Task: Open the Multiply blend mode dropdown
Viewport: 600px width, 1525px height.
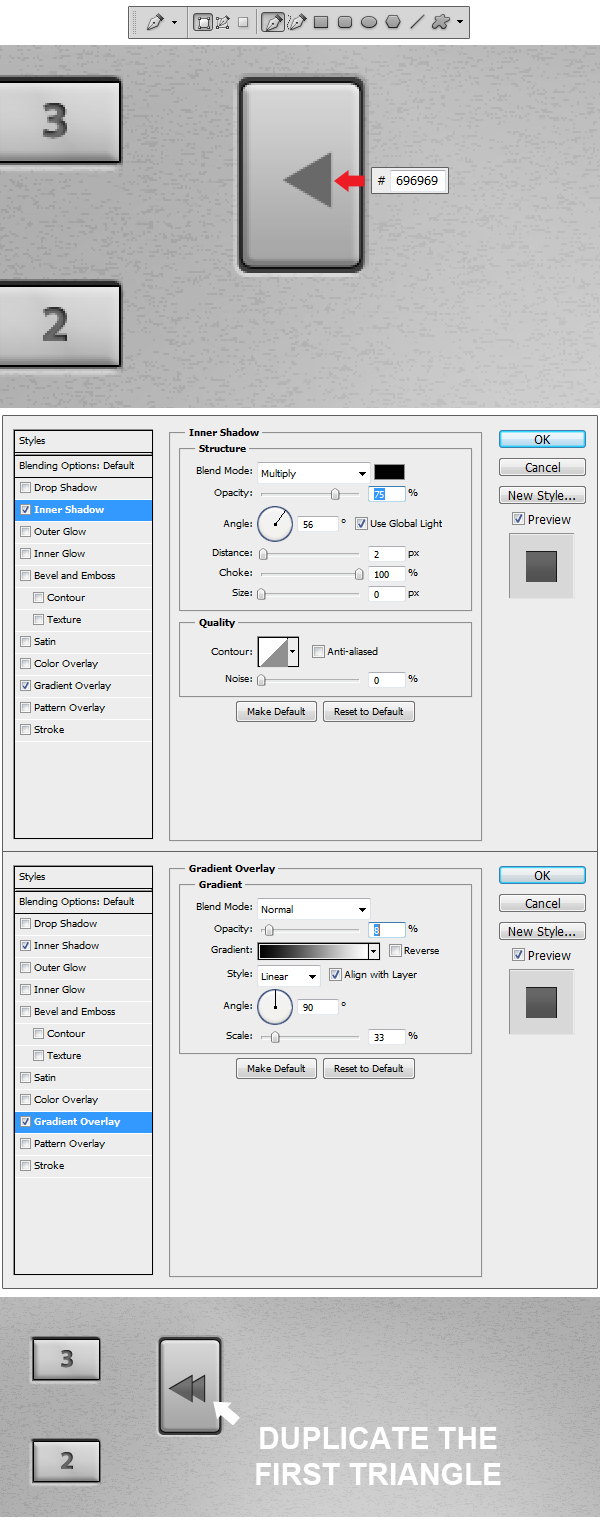Action: point(313,473)
